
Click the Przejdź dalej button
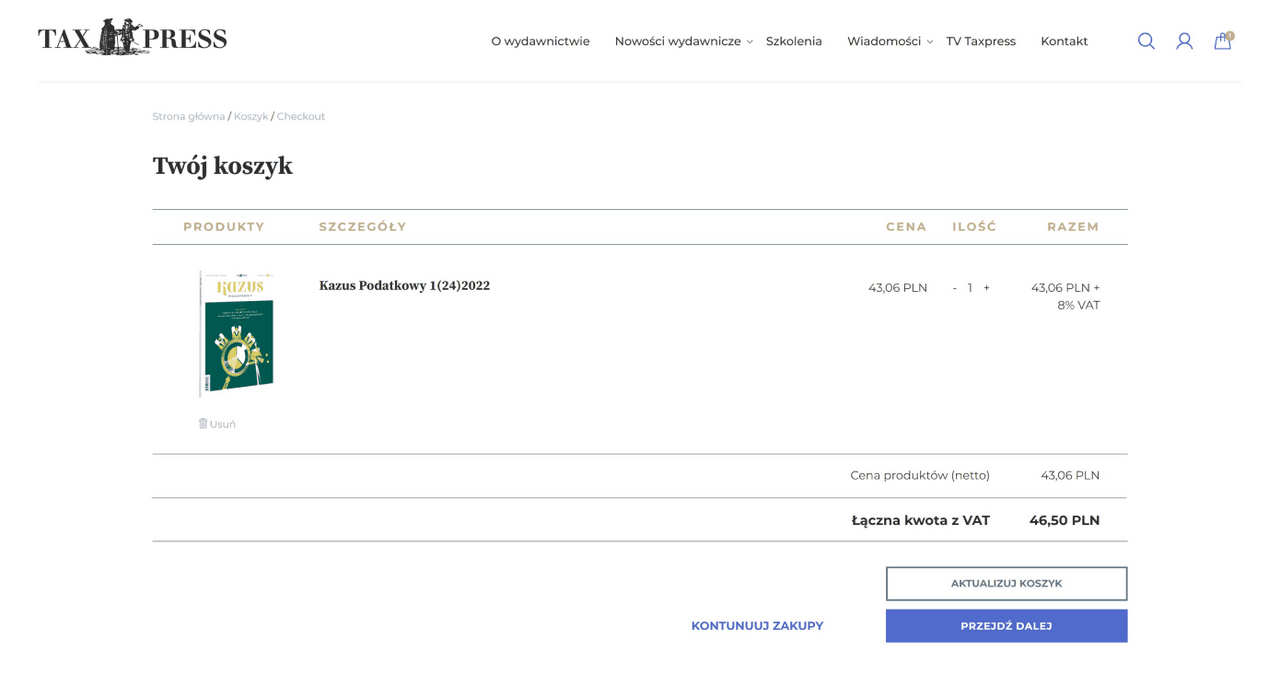click(x=1006, y=626)
